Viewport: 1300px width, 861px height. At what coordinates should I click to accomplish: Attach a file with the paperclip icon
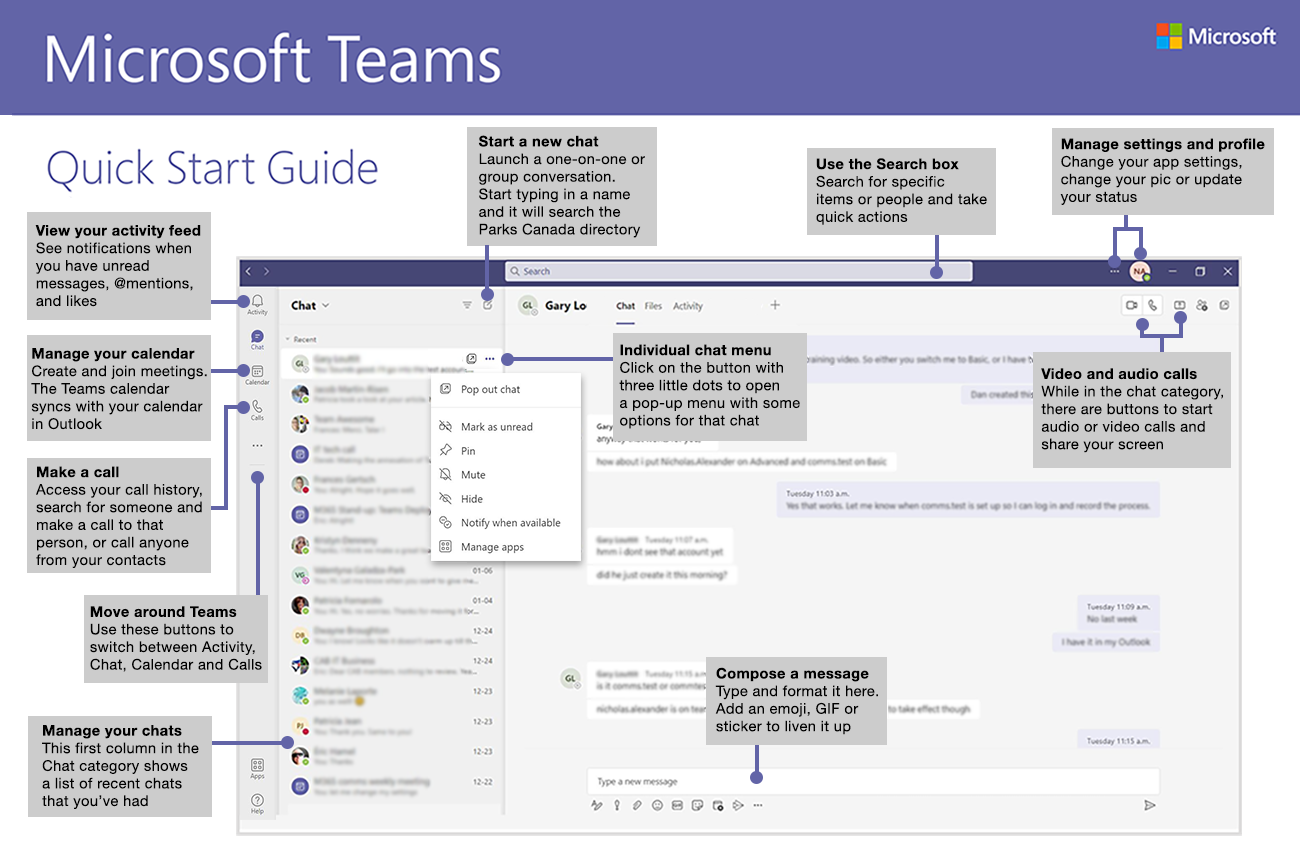tap(637, 804)
